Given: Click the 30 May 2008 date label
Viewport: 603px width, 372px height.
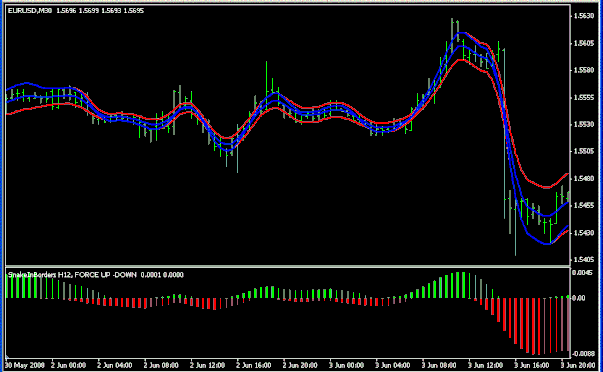Looking at the screenshot, I should click(25, 365).
